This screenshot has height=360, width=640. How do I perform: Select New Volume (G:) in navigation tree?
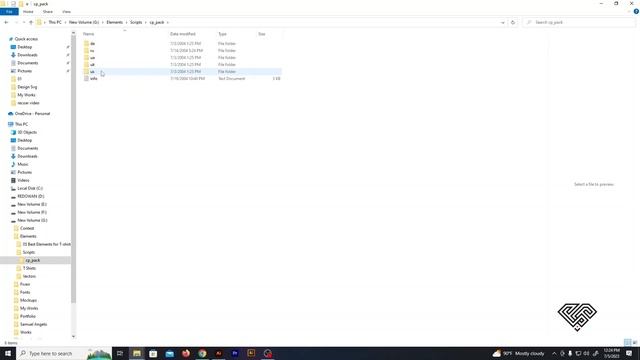pos(32,220)
